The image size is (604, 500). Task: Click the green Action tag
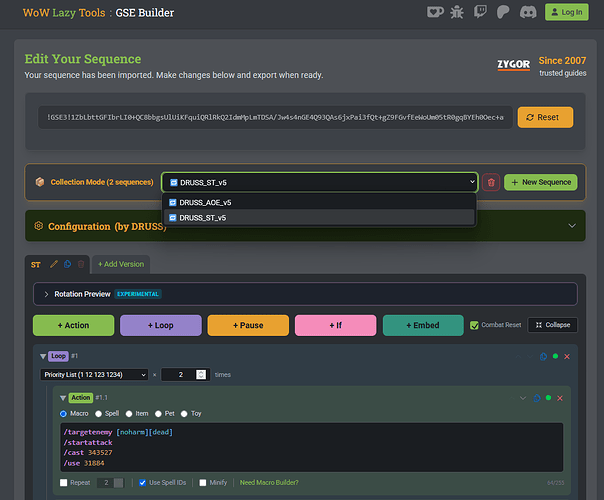pyautogui.click(x=81, y=398)
